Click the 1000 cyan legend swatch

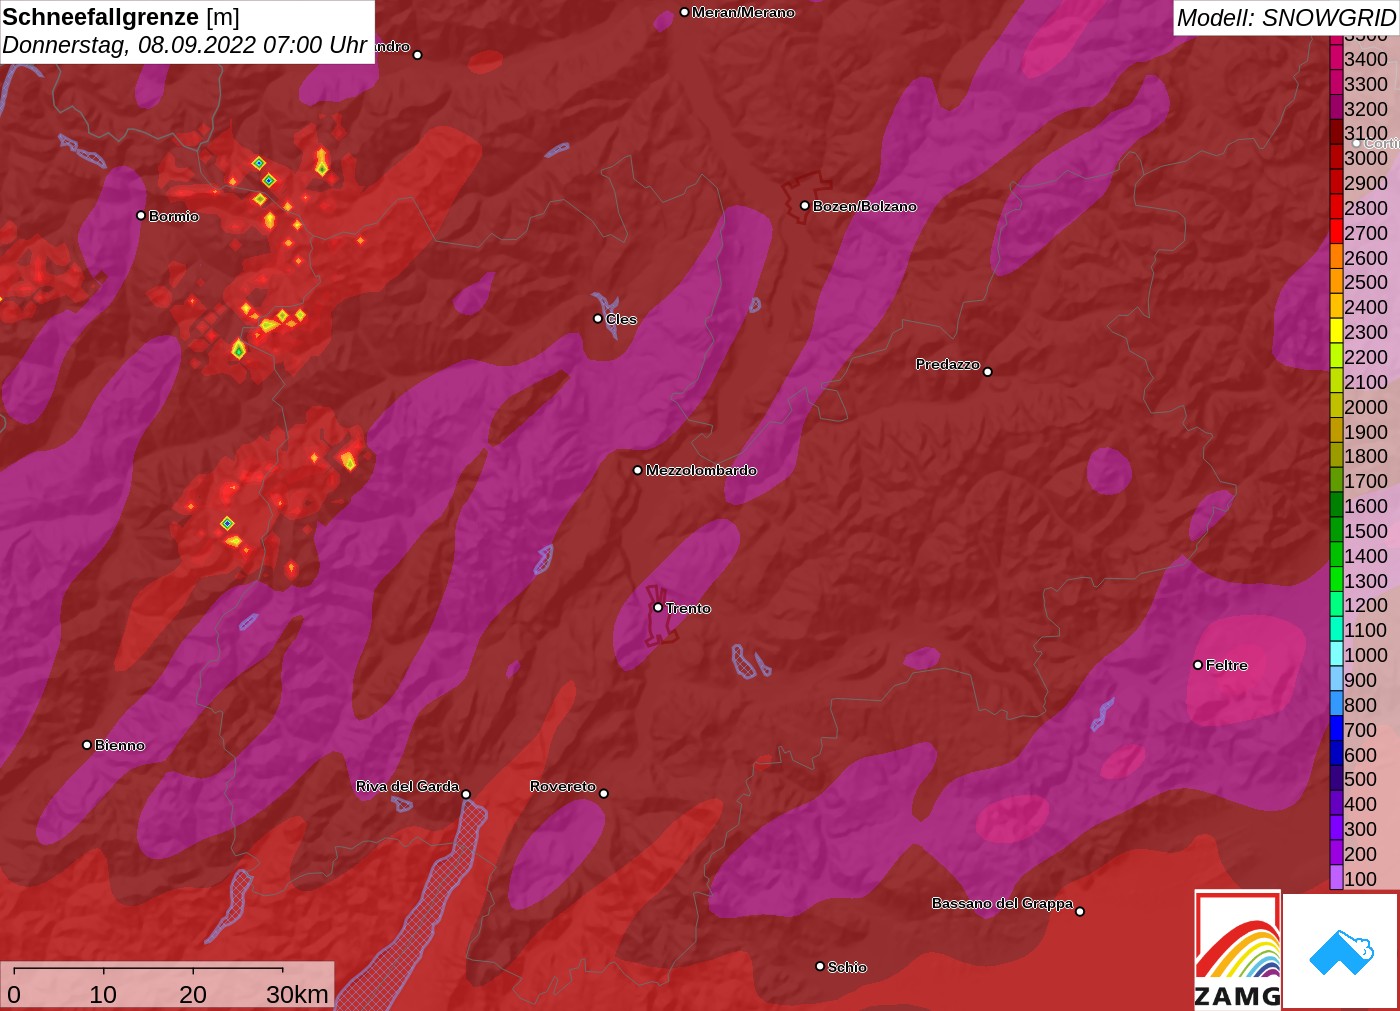click(1336, 654)
